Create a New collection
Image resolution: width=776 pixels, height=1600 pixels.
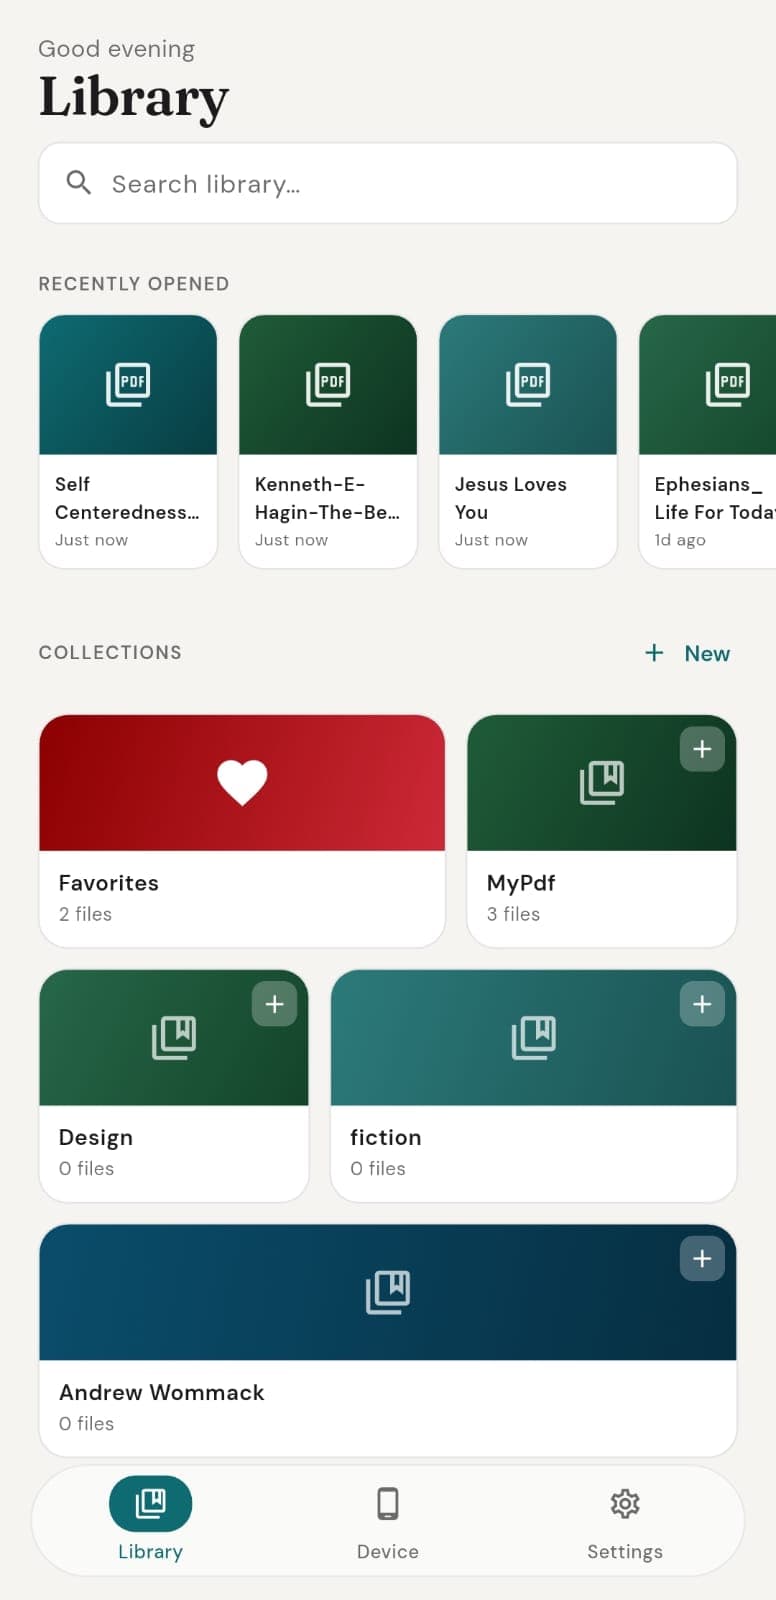[x=687, y=653]
